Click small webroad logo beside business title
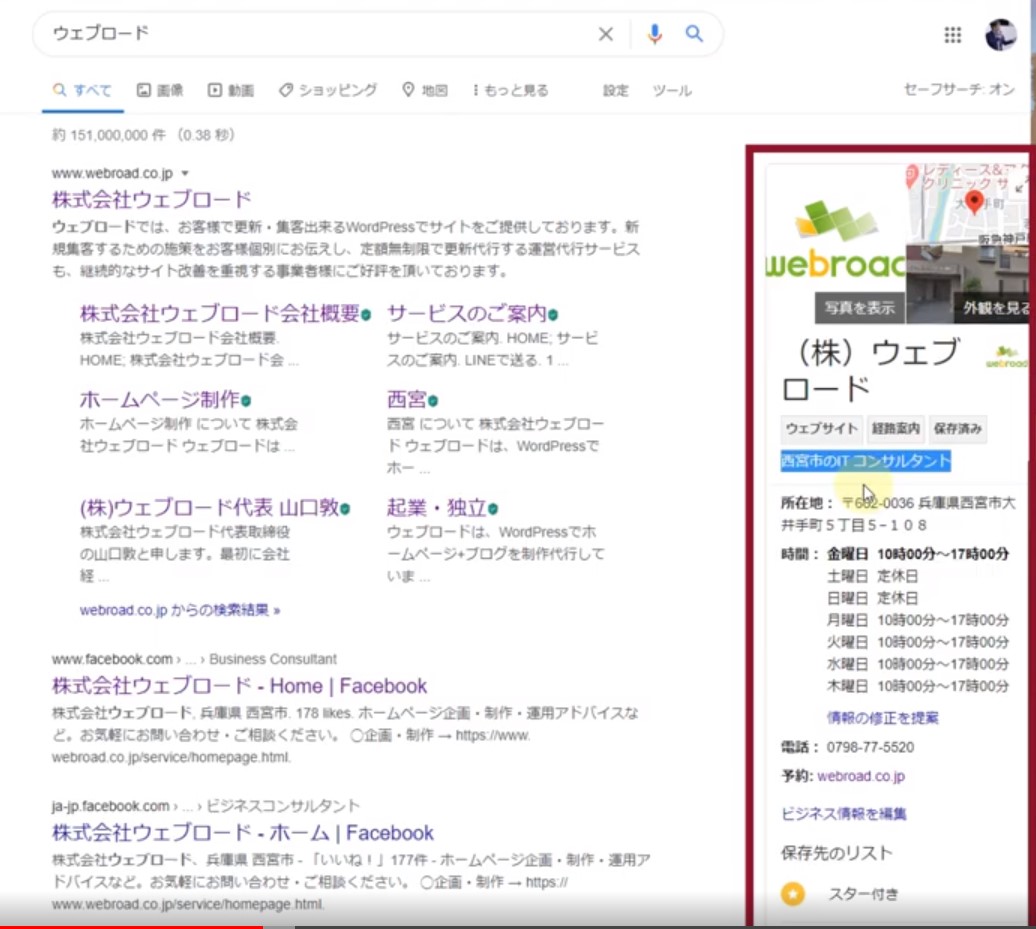 pyautogui.click(x=1006, y=356)
